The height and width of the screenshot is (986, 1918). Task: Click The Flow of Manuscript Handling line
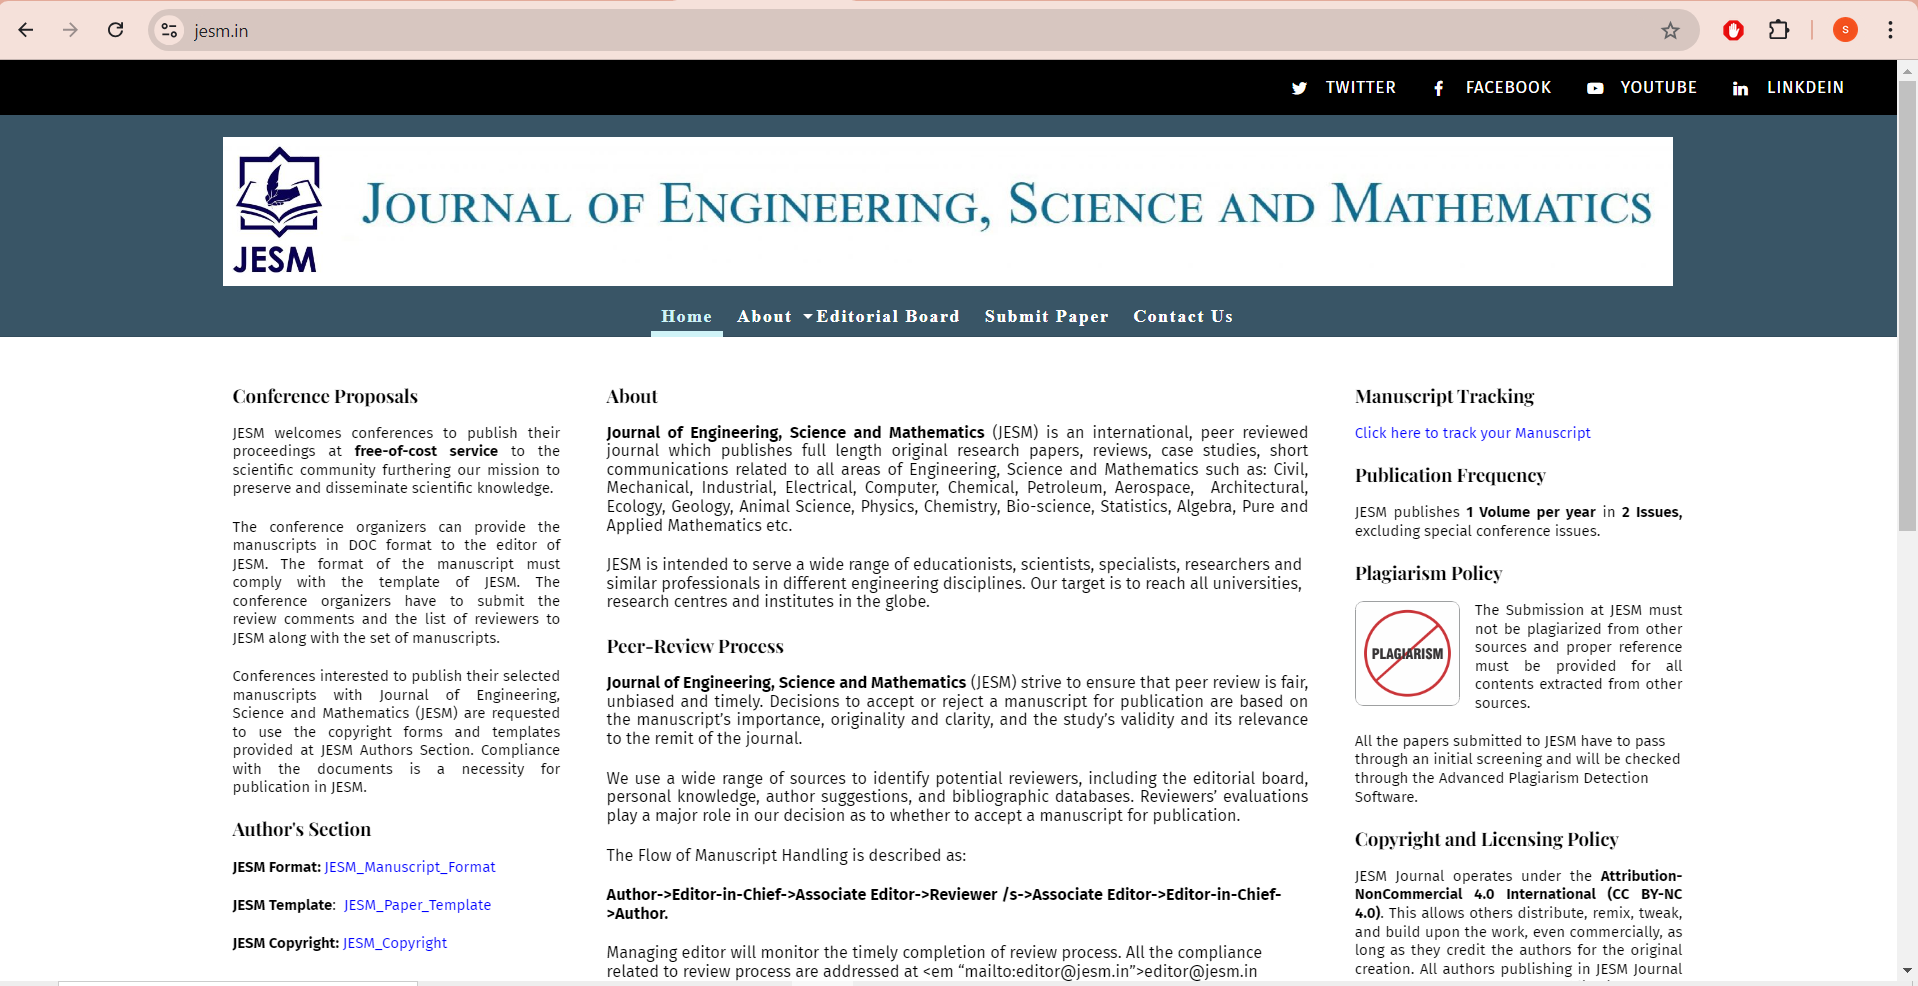point(786,855)
